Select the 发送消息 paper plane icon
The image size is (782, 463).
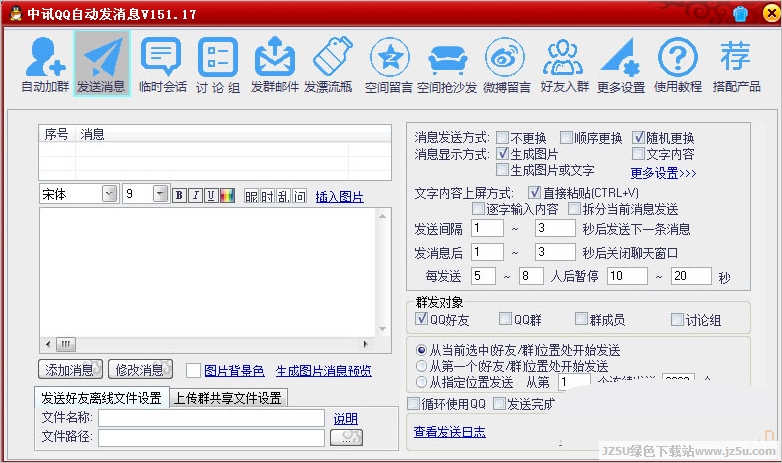[x=102, y=64]
